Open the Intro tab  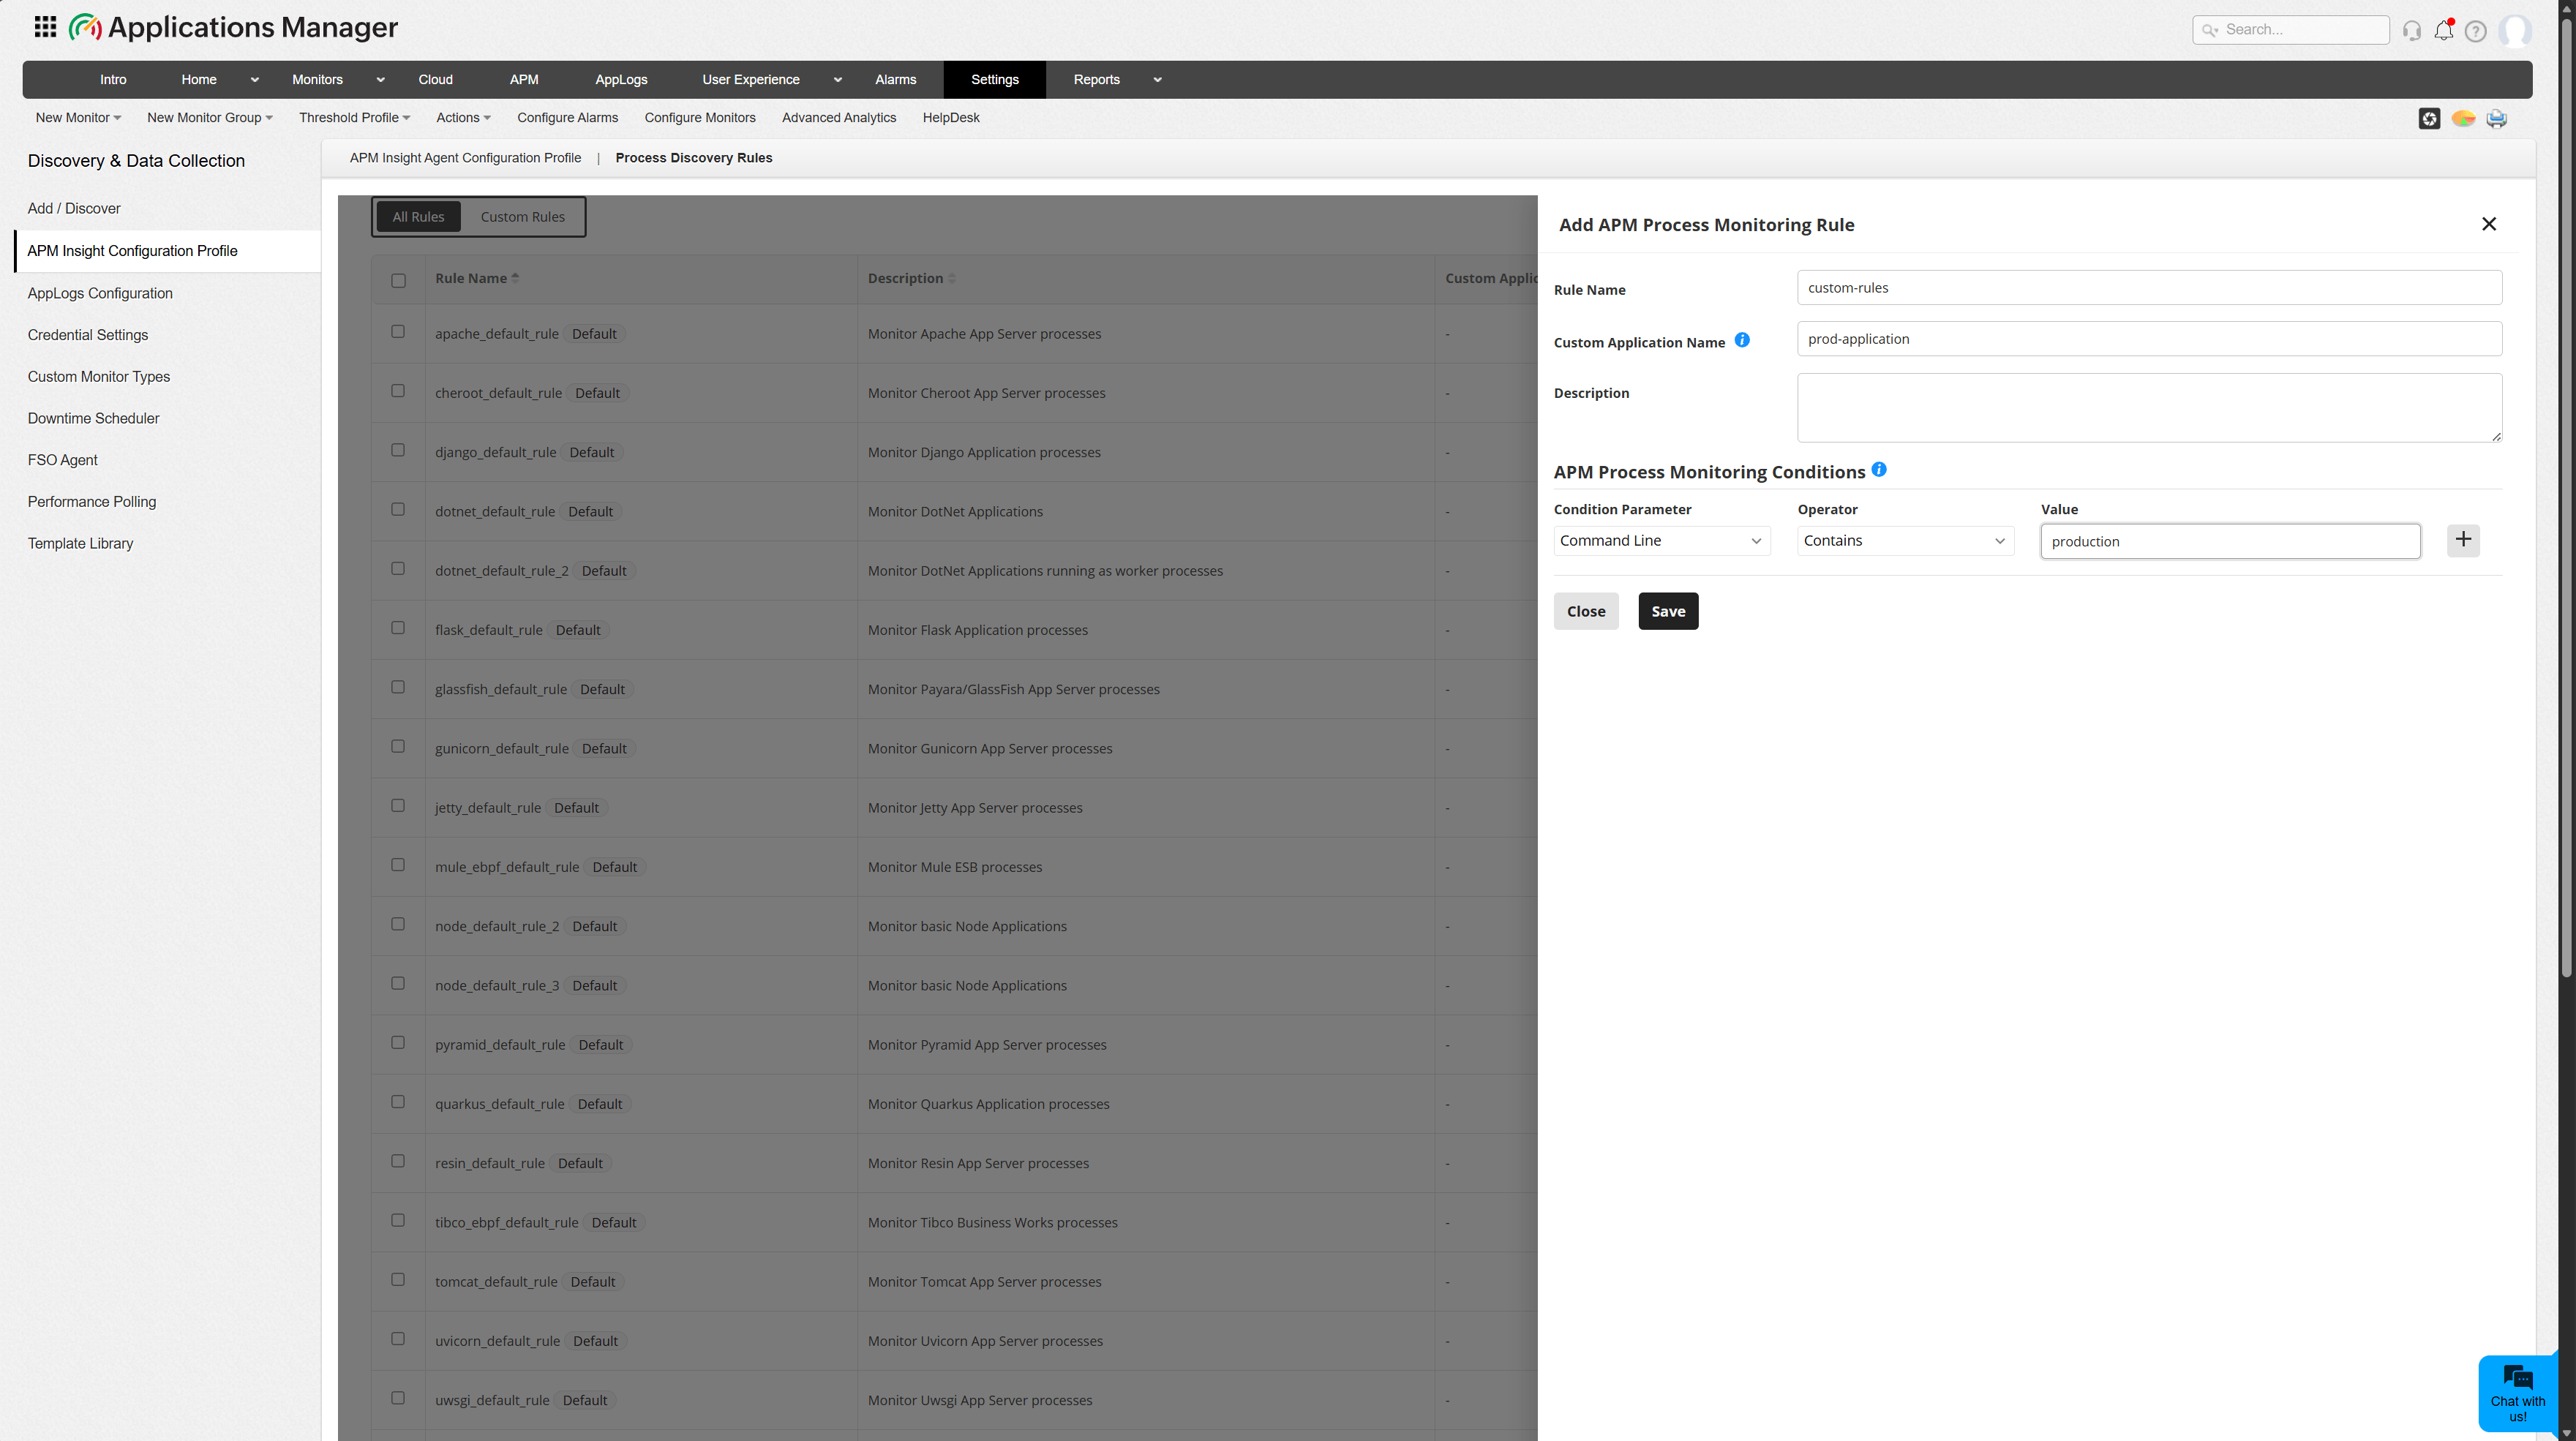(113, 80)
